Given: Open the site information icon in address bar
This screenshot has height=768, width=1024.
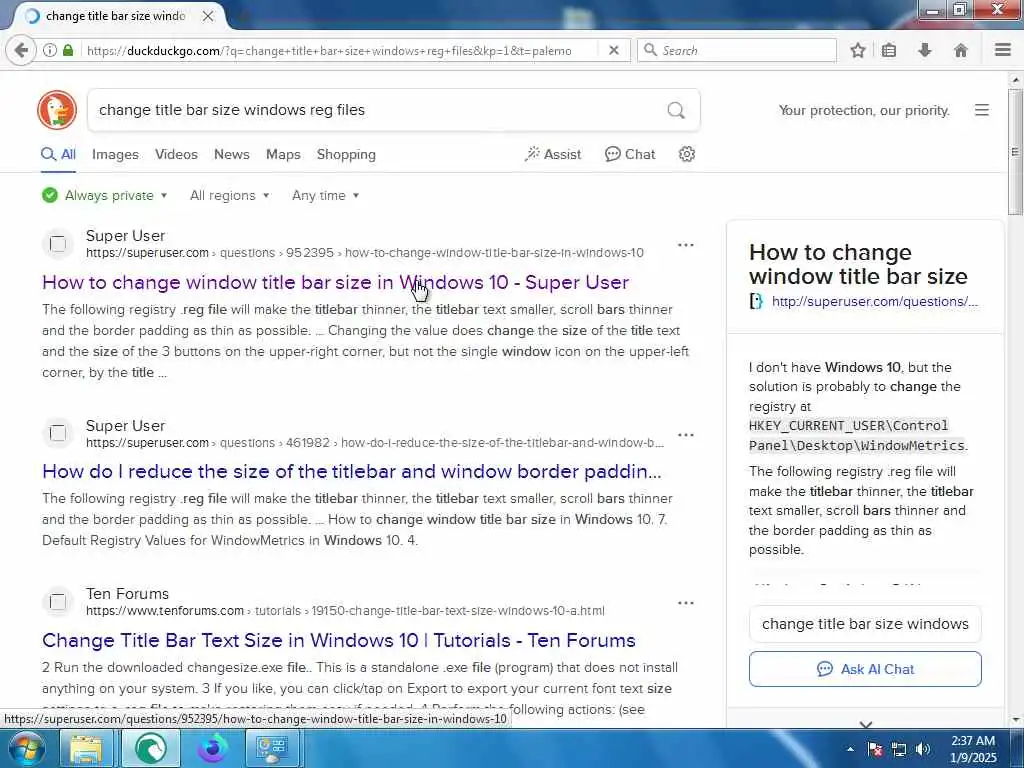Looking at the screenshot, I should [50, 50].
